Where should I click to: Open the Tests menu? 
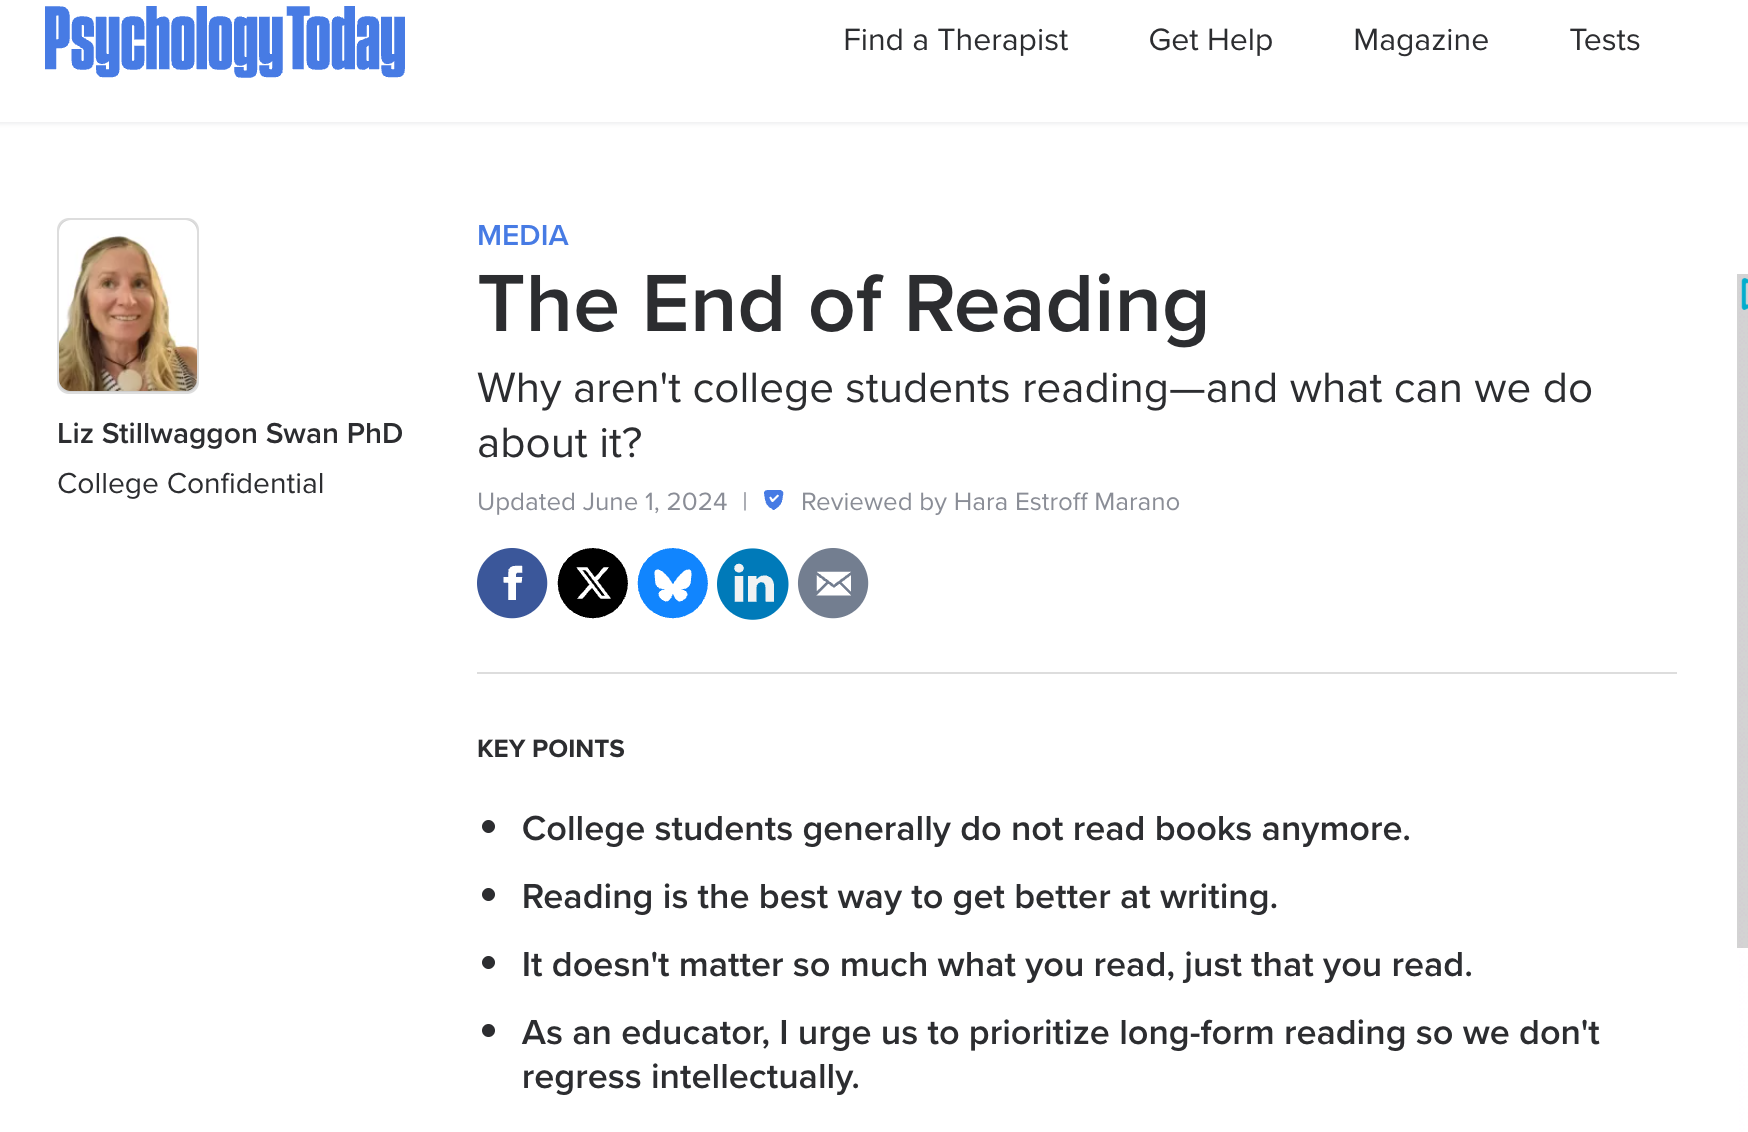coord(1604,40)
